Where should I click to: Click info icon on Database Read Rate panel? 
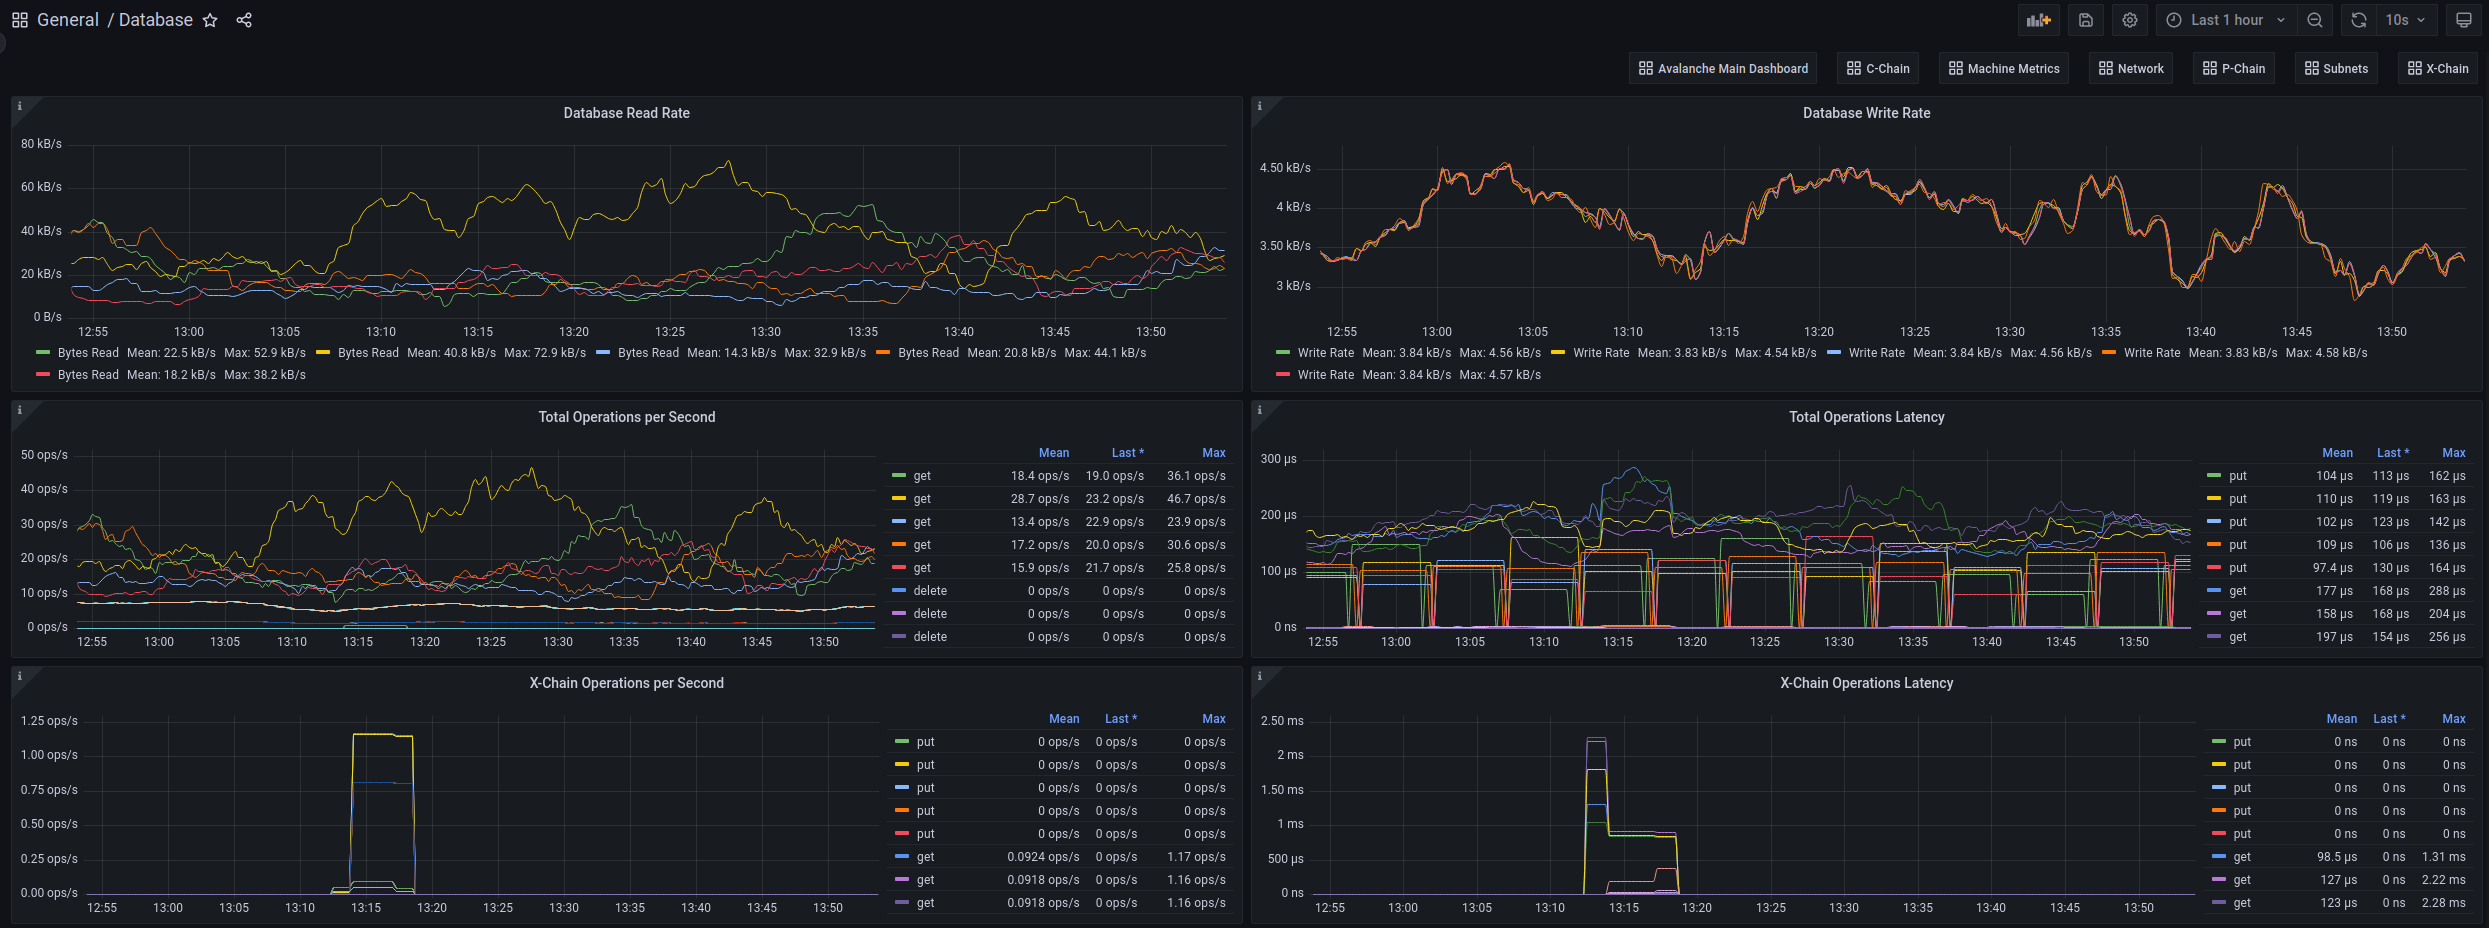coord(19,106)
